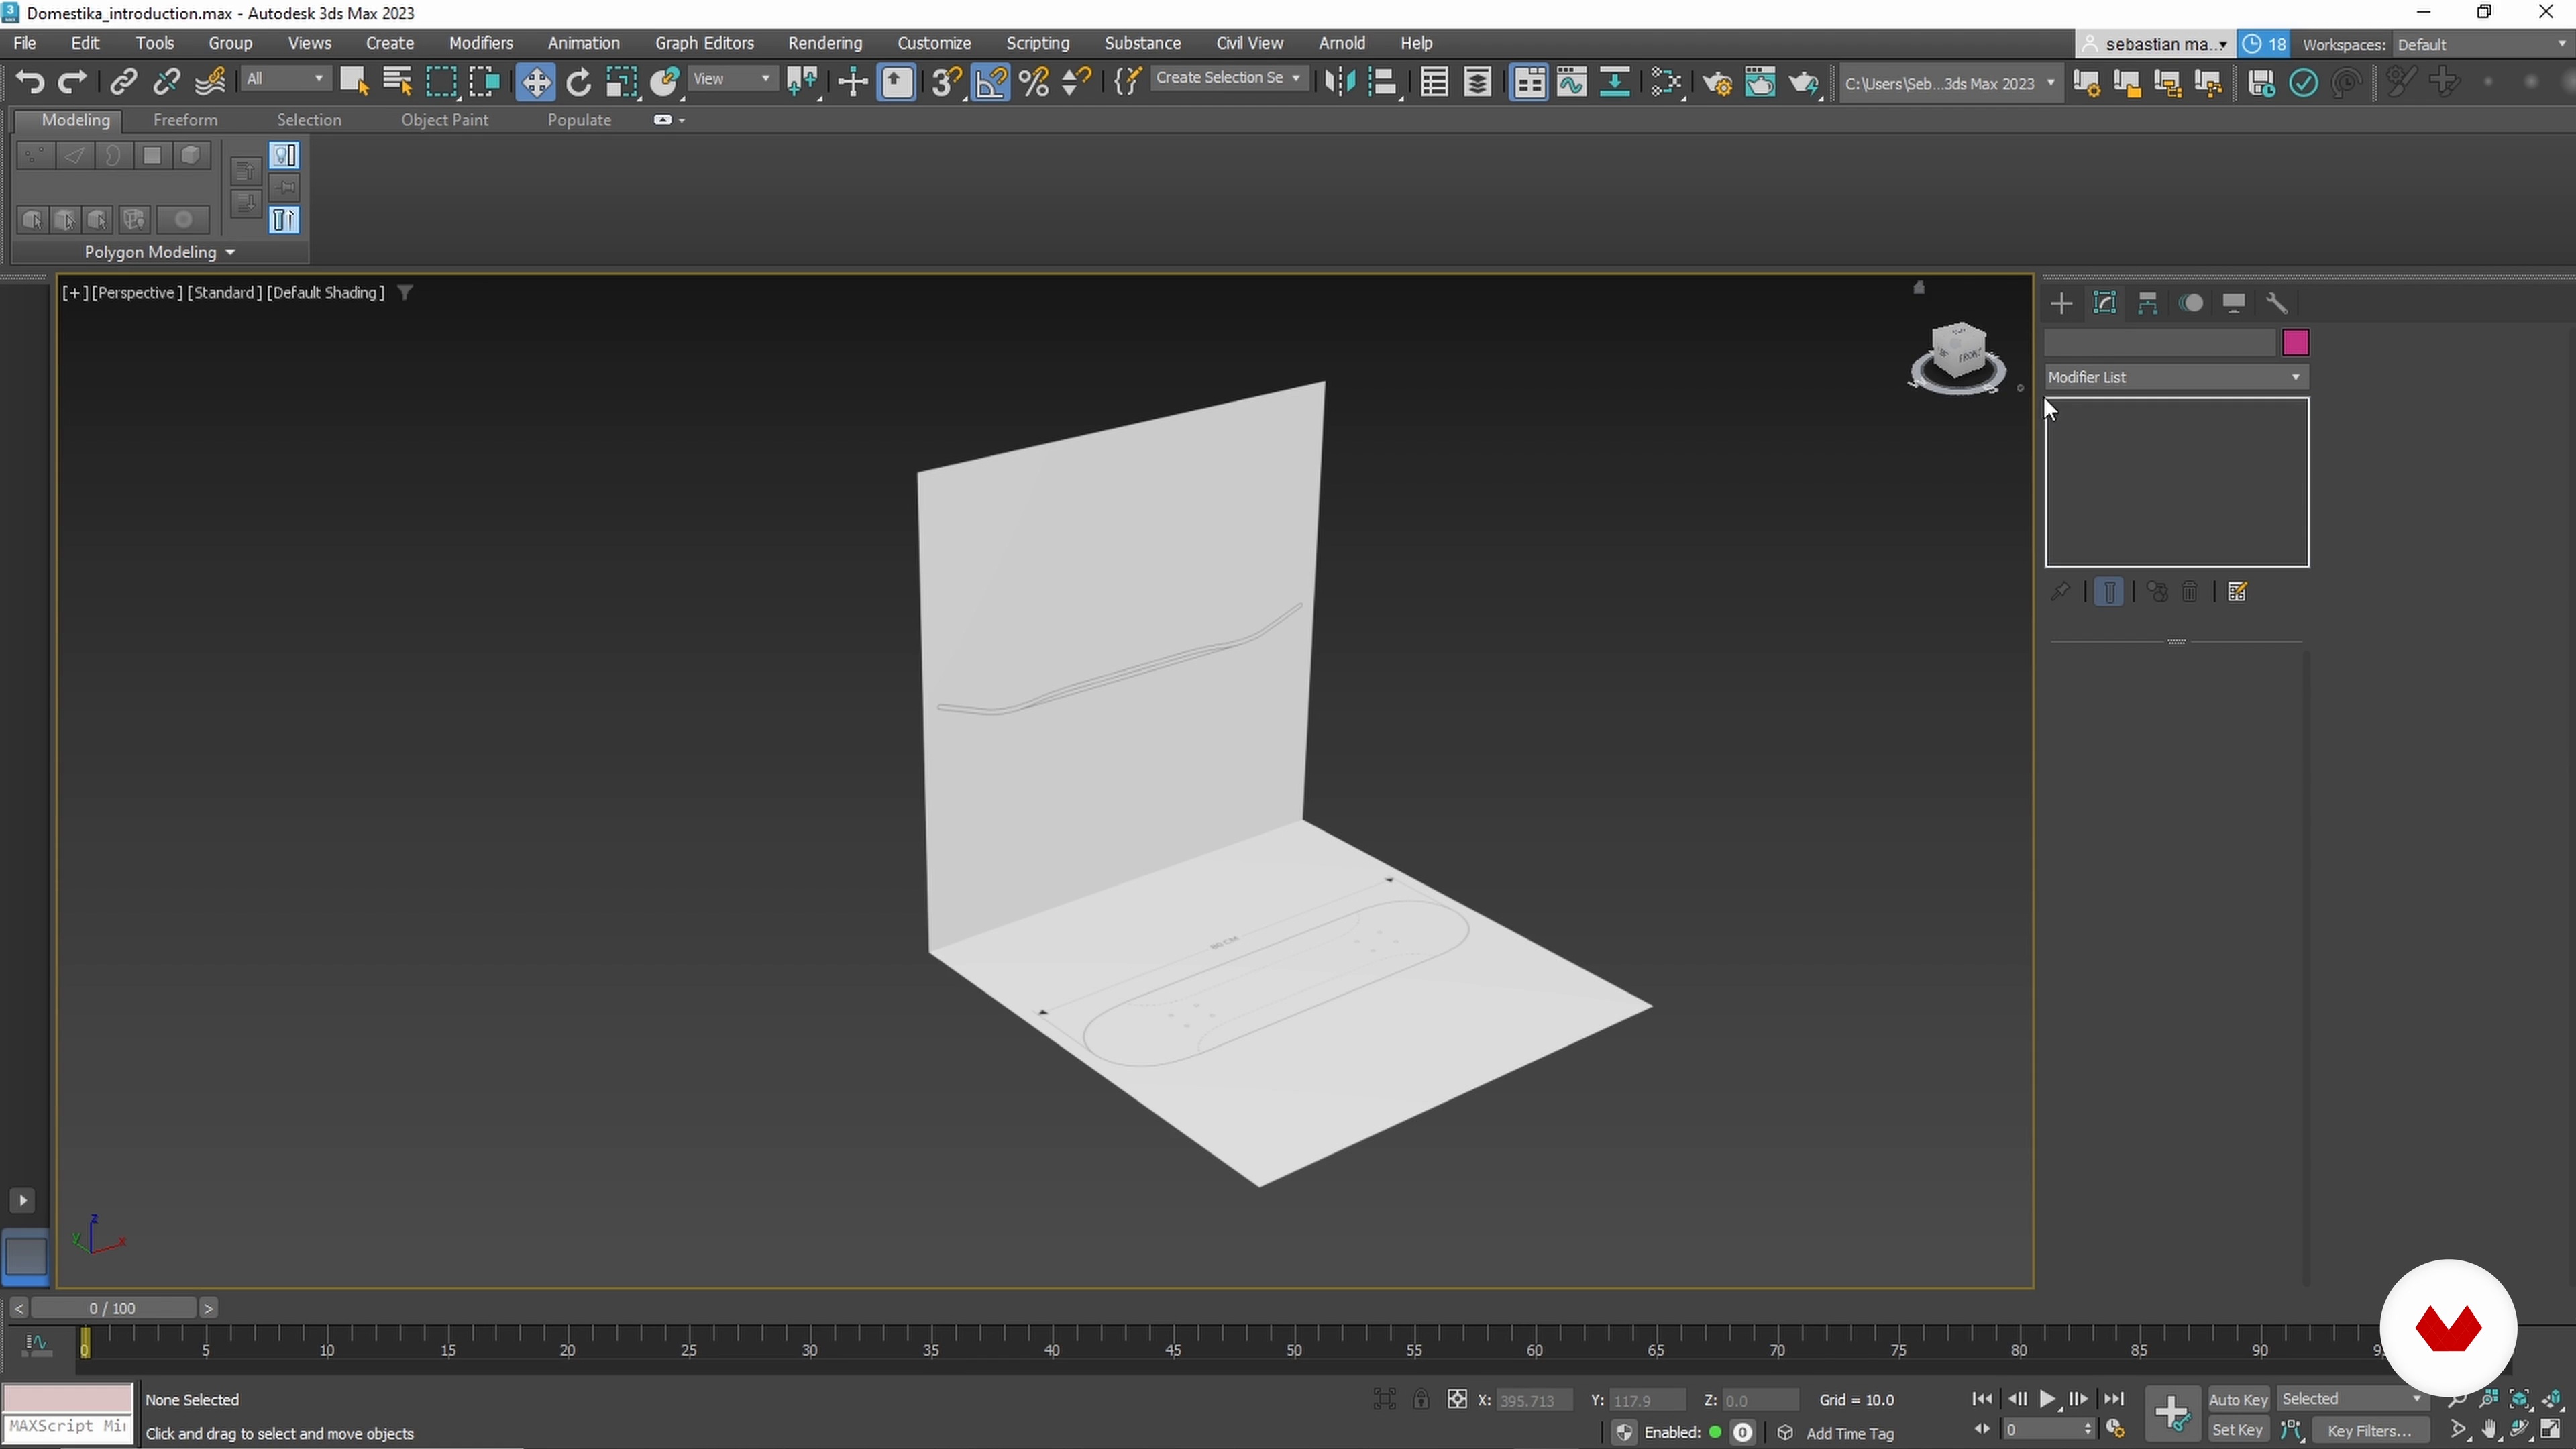Image resolution: width=2576 pixels, height=1449 pixels.
Task: Select the Select and Rotate tool
Action: [578, 82]
